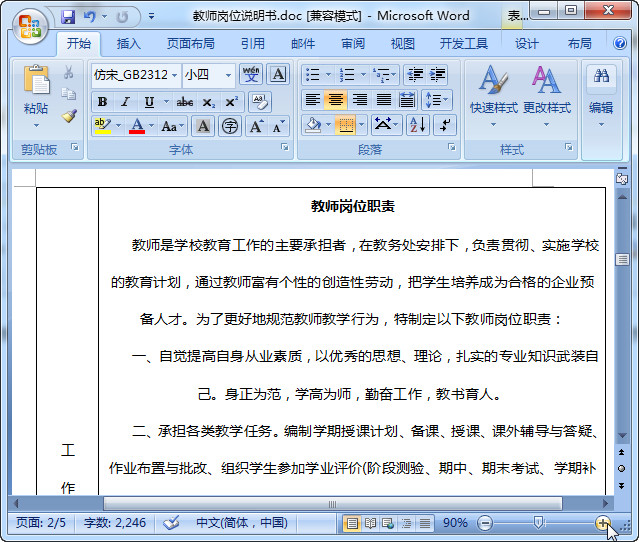Click the proofing check icon in status bar
This screenshot has height=542, width=639.
[x=171, y=523]
